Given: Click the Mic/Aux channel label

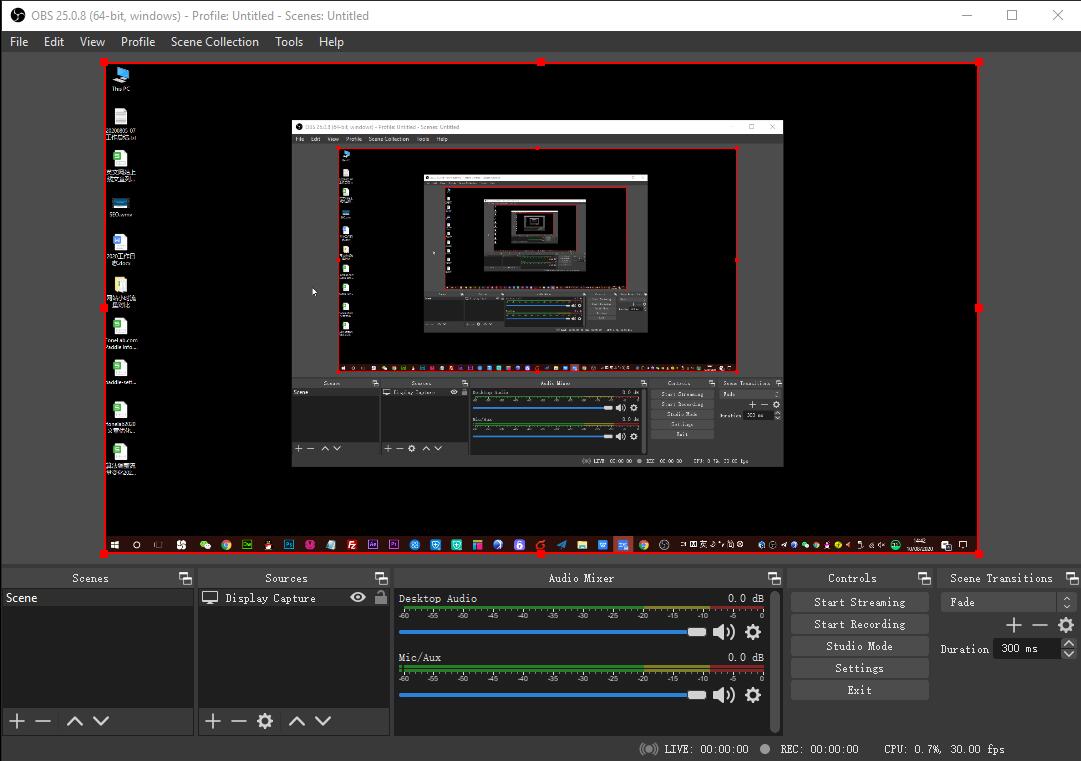Looking at the screenshot, I should coord(420,658).
